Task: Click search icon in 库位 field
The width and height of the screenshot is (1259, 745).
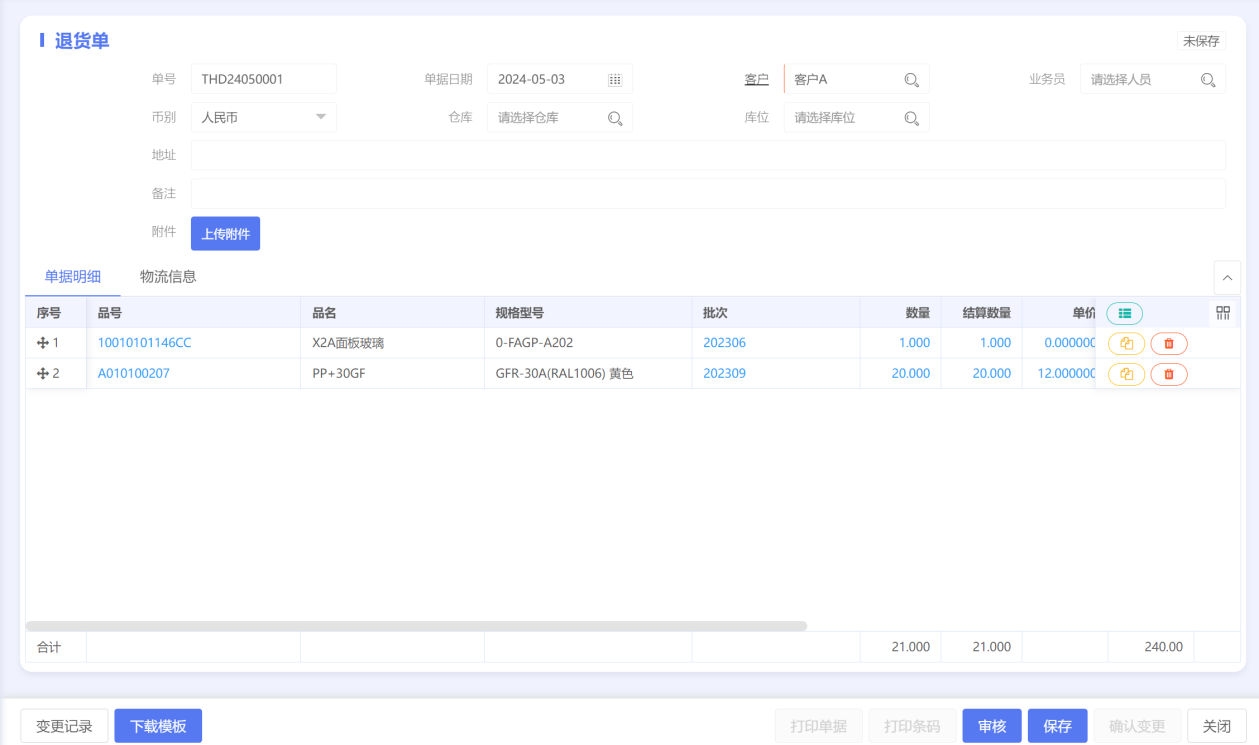Action: tap(912, 118)
